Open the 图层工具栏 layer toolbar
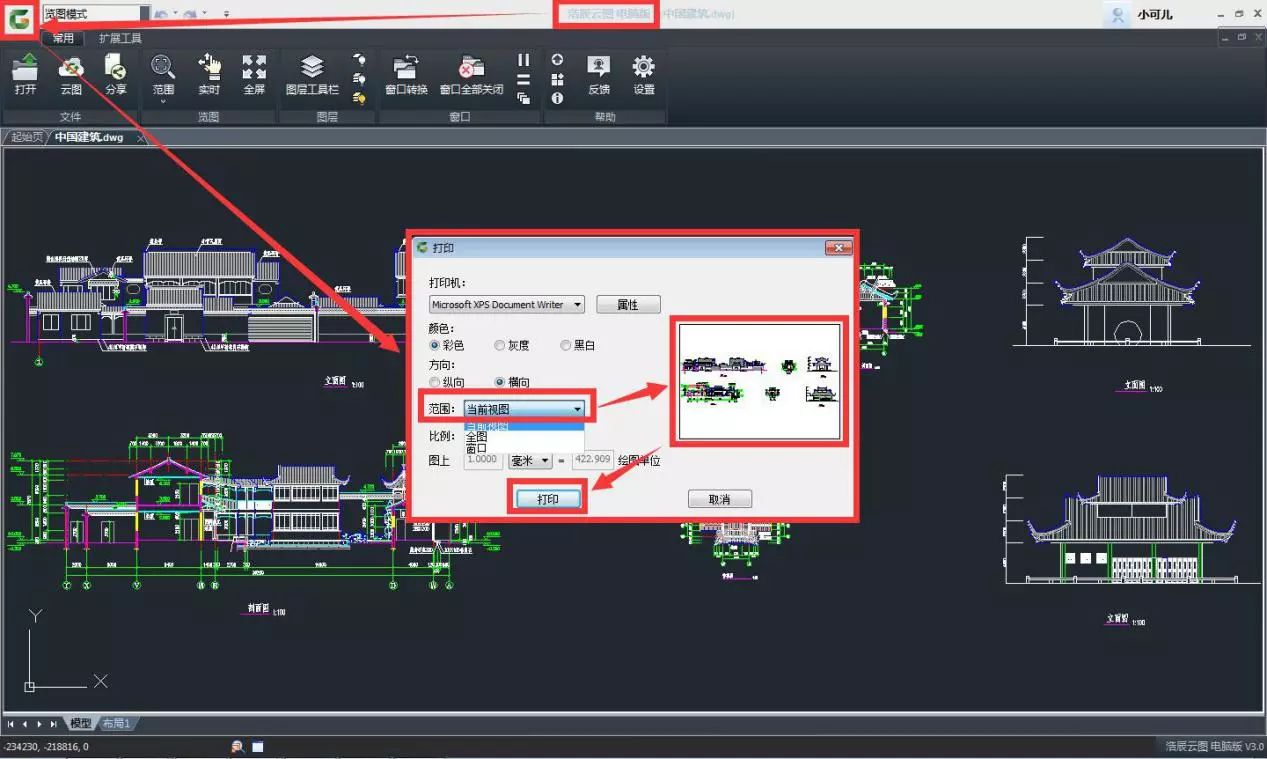The width and height of the screenshot is (1267, 759). 312,73
